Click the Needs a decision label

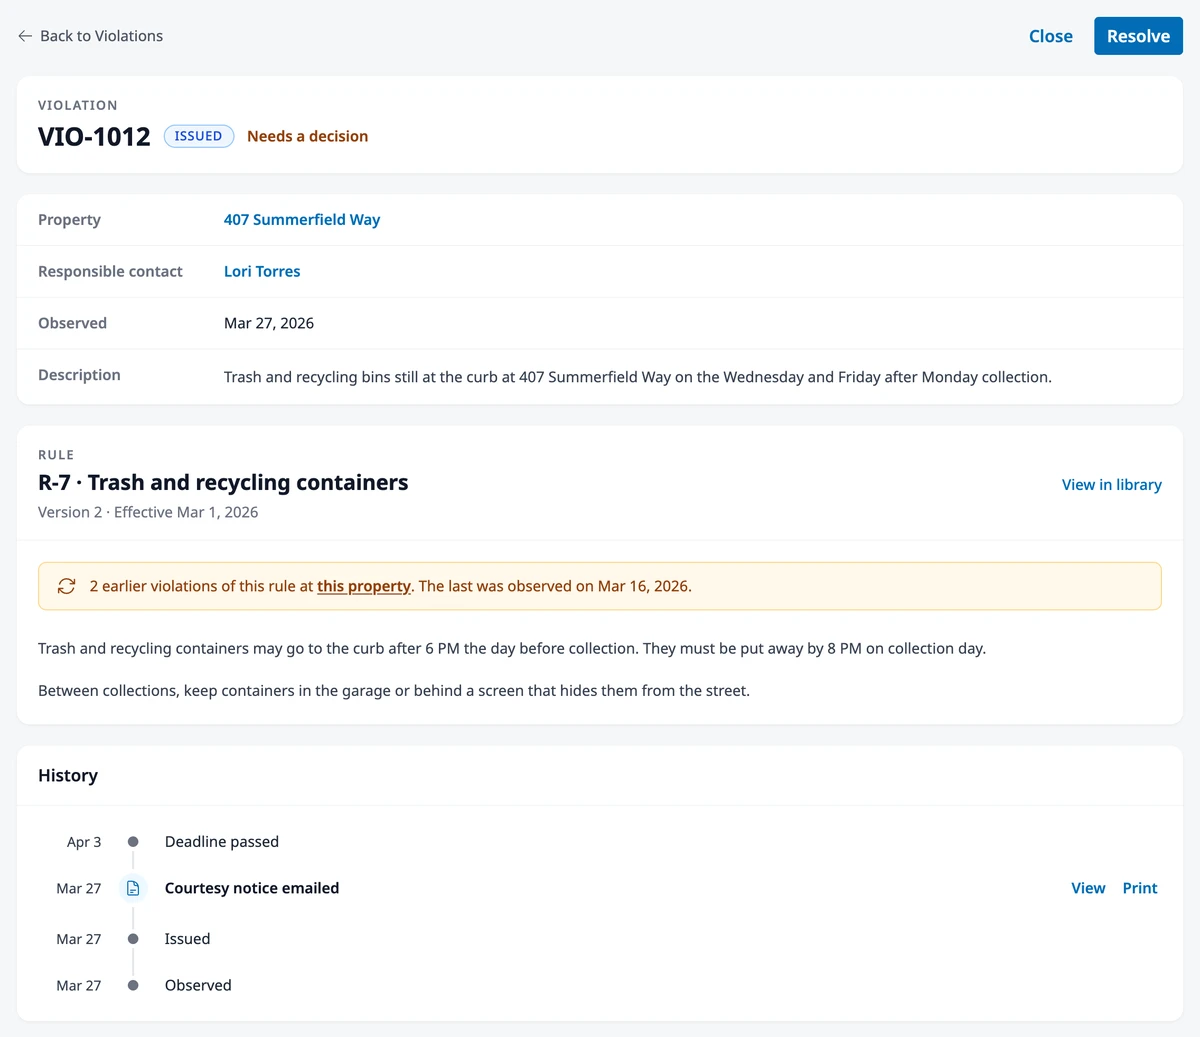[307, 136]
